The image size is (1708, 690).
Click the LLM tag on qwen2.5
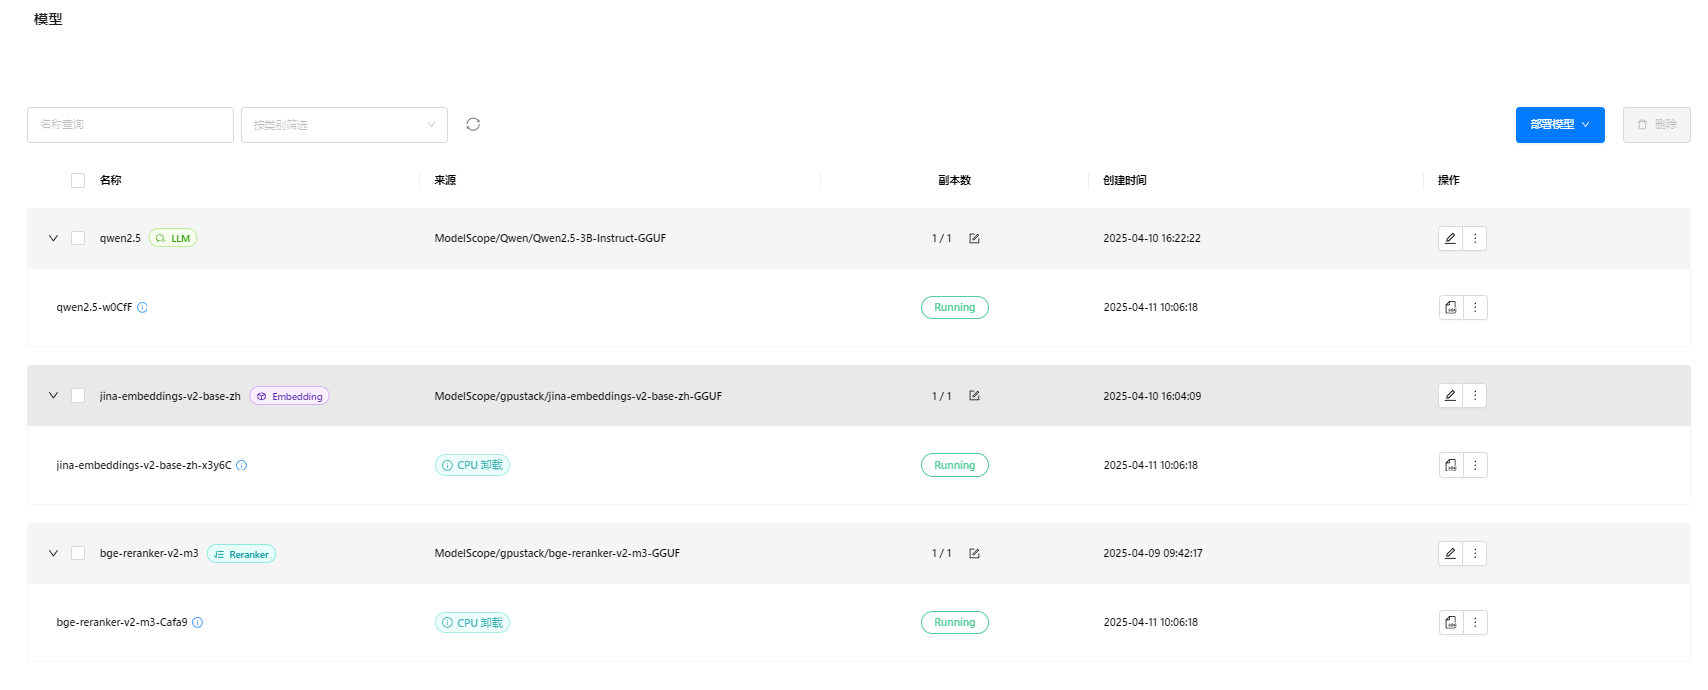(x=173, y=238)
